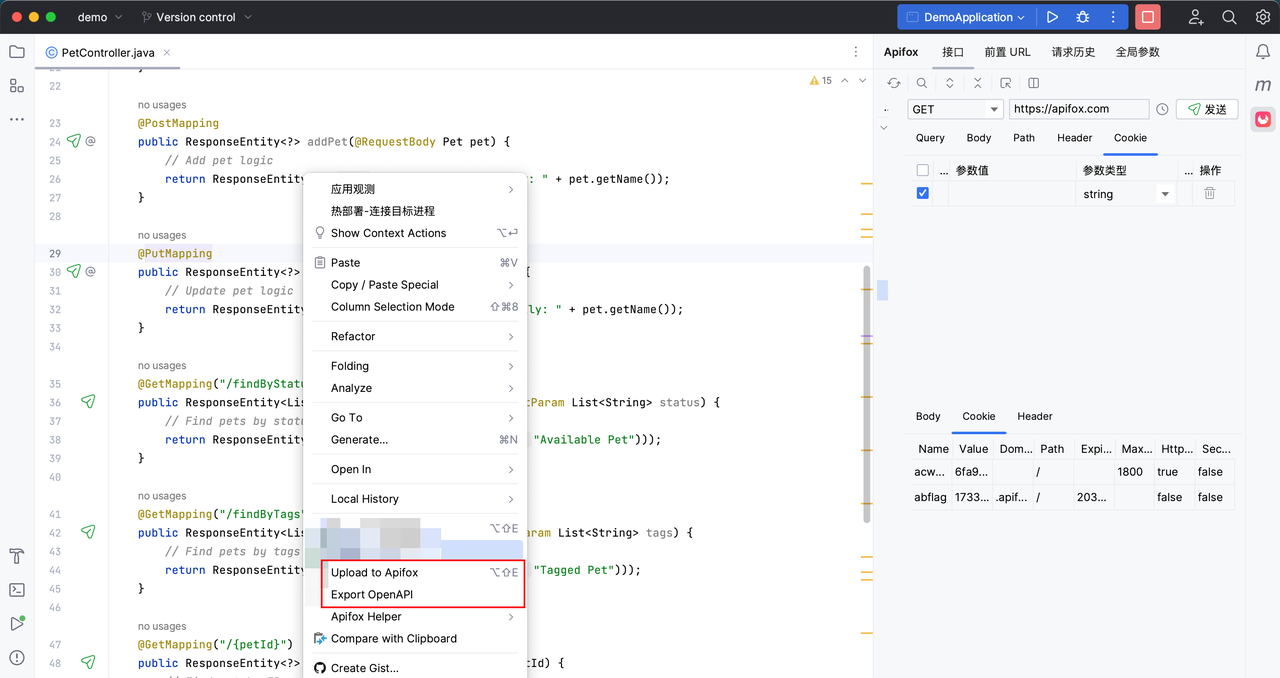The width and height of the screenshot is (1280, 678).
Task: Expand all in Apifox panel toolbar
Action: [950, 83]
